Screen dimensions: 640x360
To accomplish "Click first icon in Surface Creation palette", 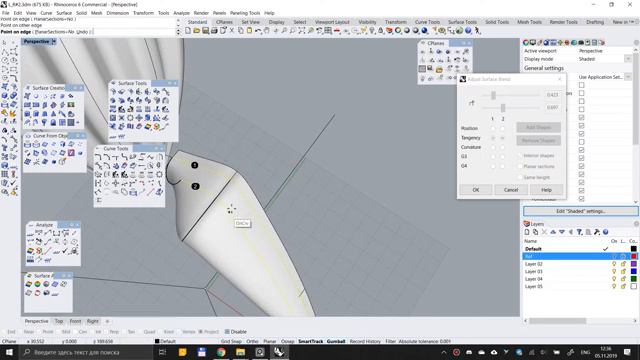I will [27, 96].
